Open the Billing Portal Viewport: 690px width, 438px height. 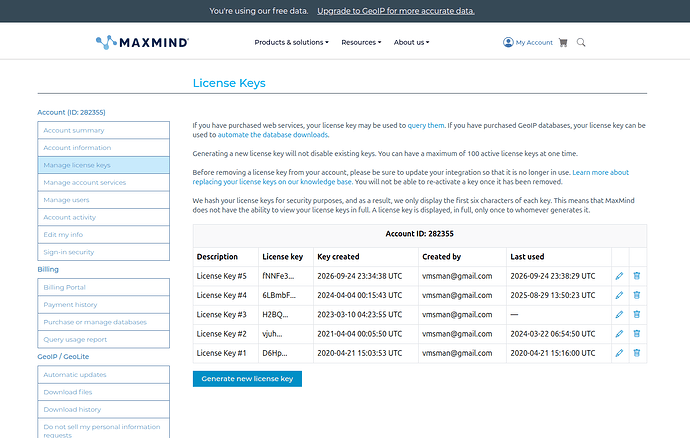pos(103,287)
